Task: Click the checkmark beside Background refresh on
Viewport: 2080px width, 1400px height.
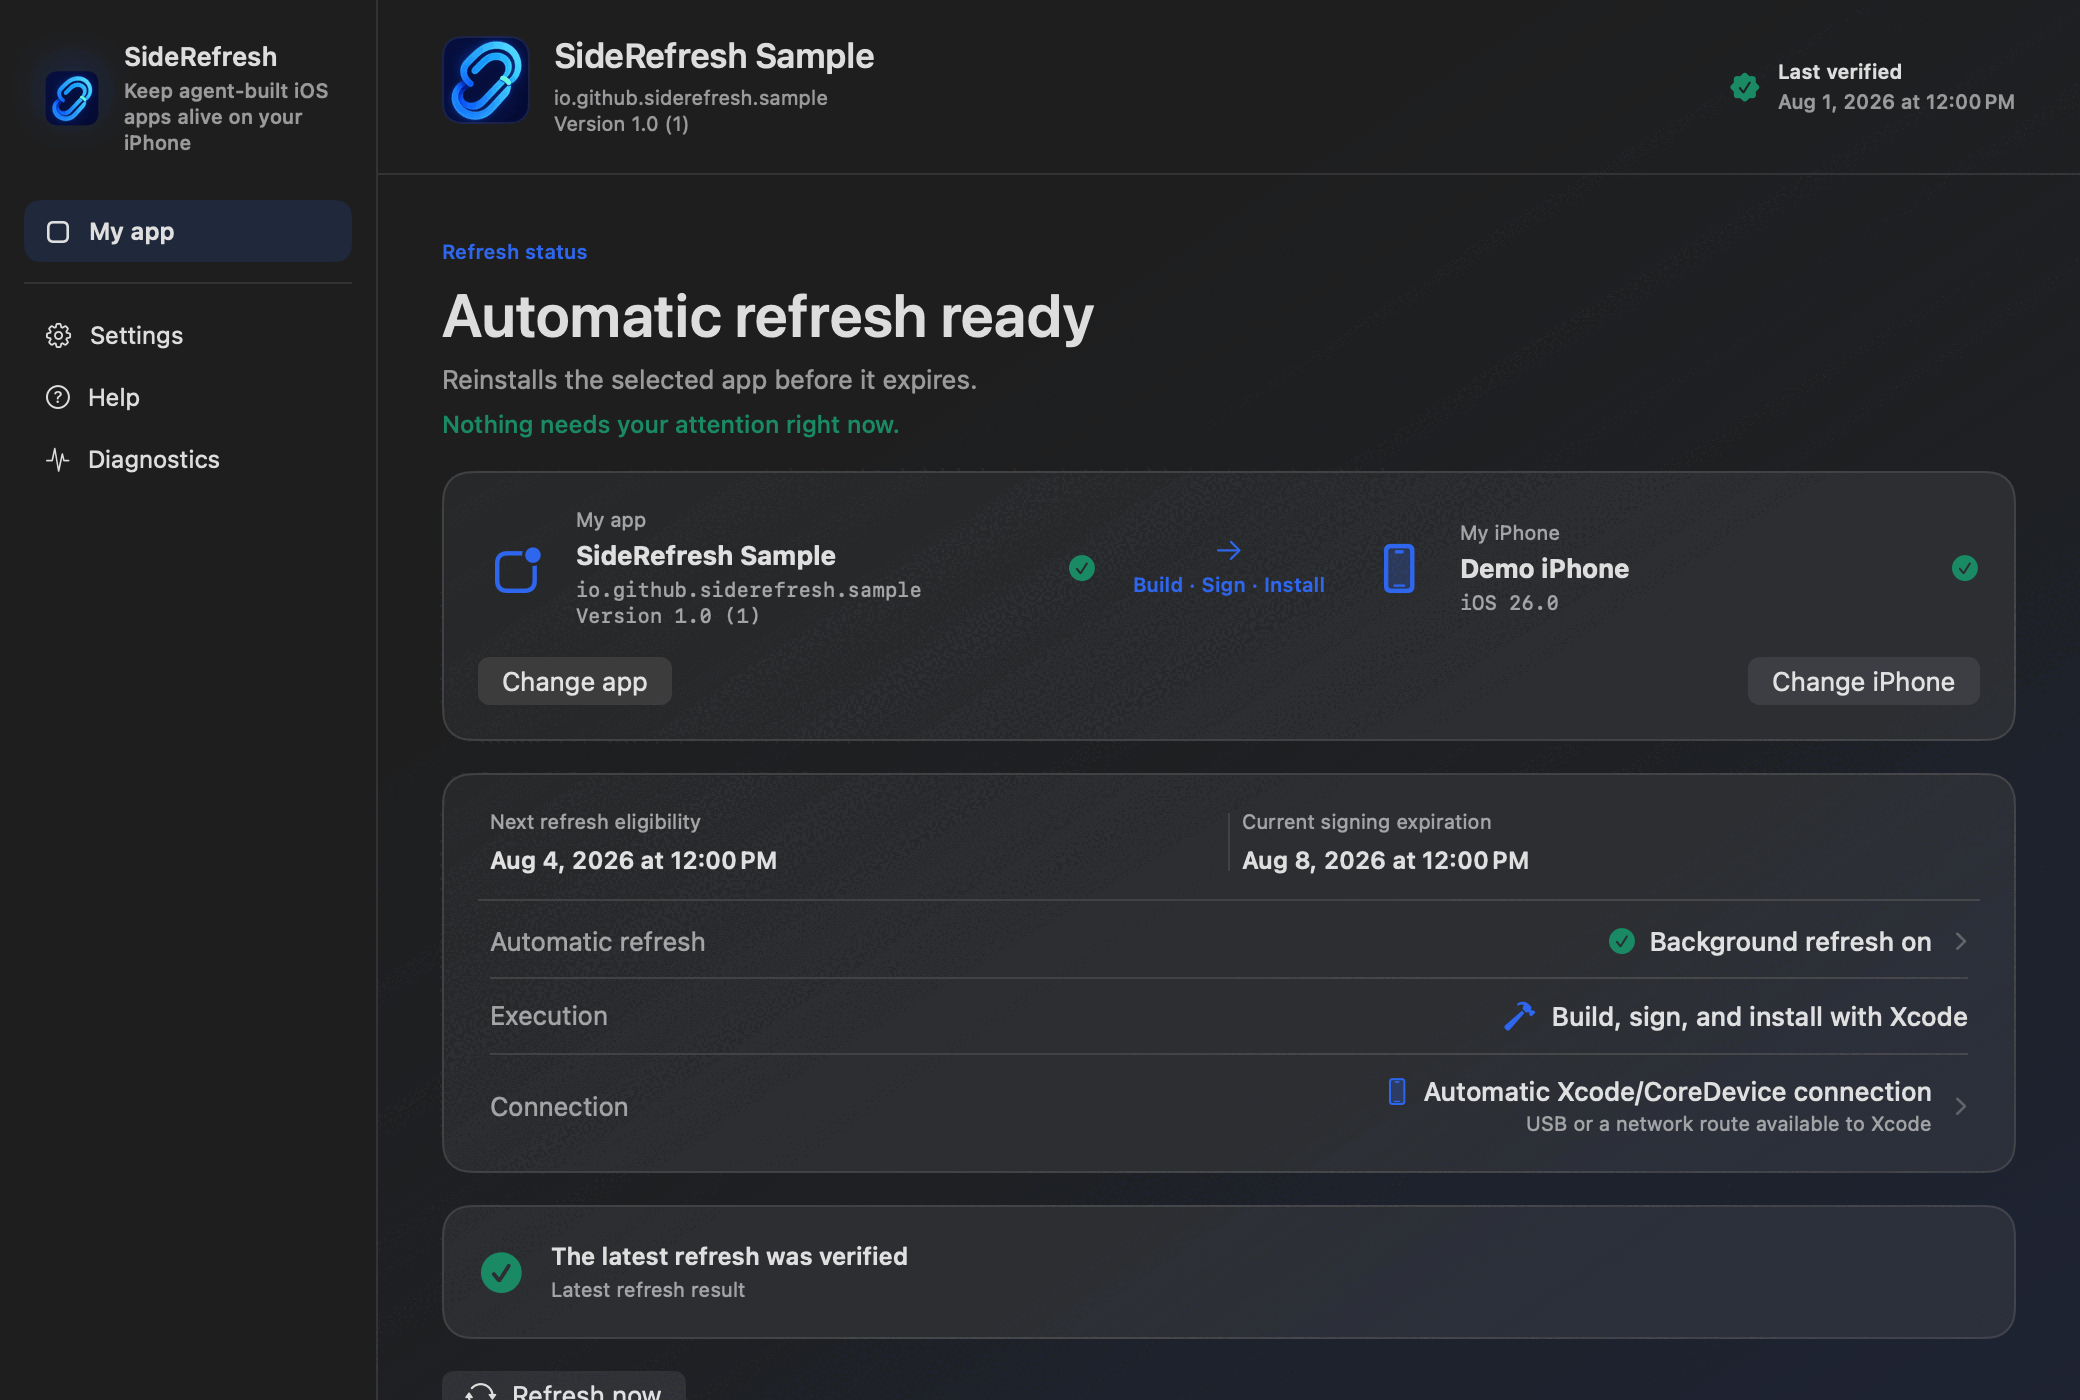Action: point(1621,941)
